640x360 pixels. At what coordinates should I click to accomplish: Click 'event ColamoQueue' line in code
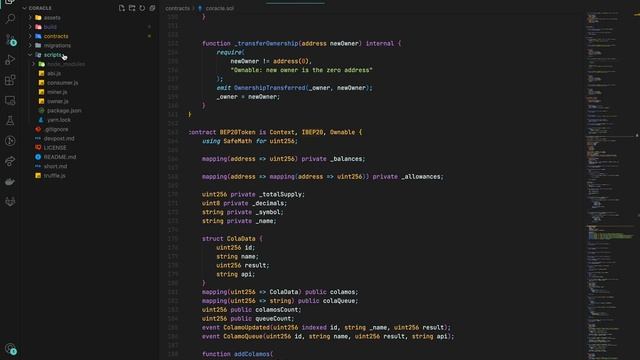(328, 336)
